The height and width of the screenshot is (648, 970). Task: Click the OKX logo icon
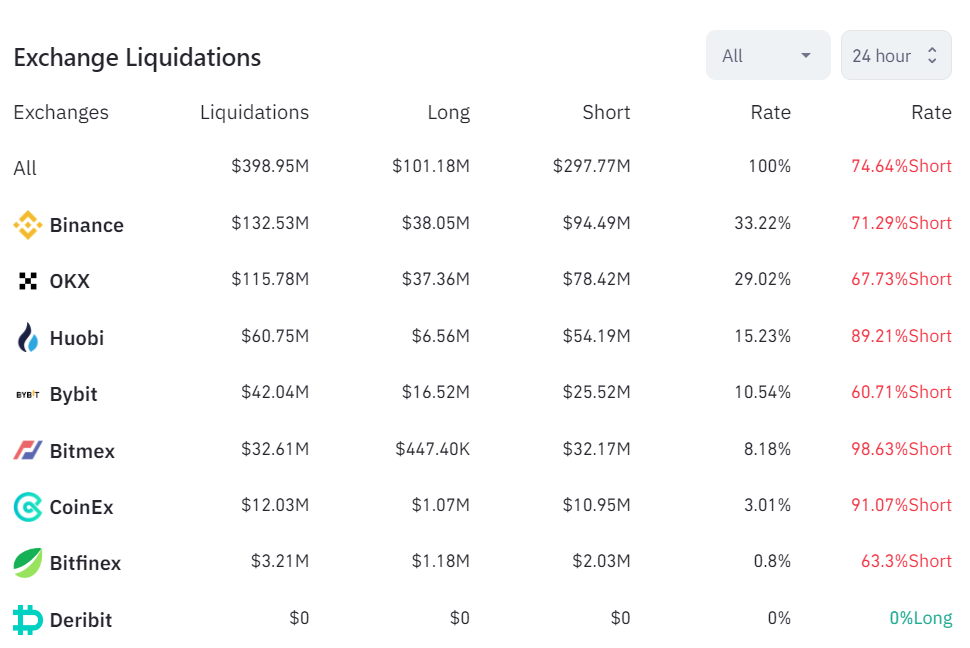(x=27, y=281)
